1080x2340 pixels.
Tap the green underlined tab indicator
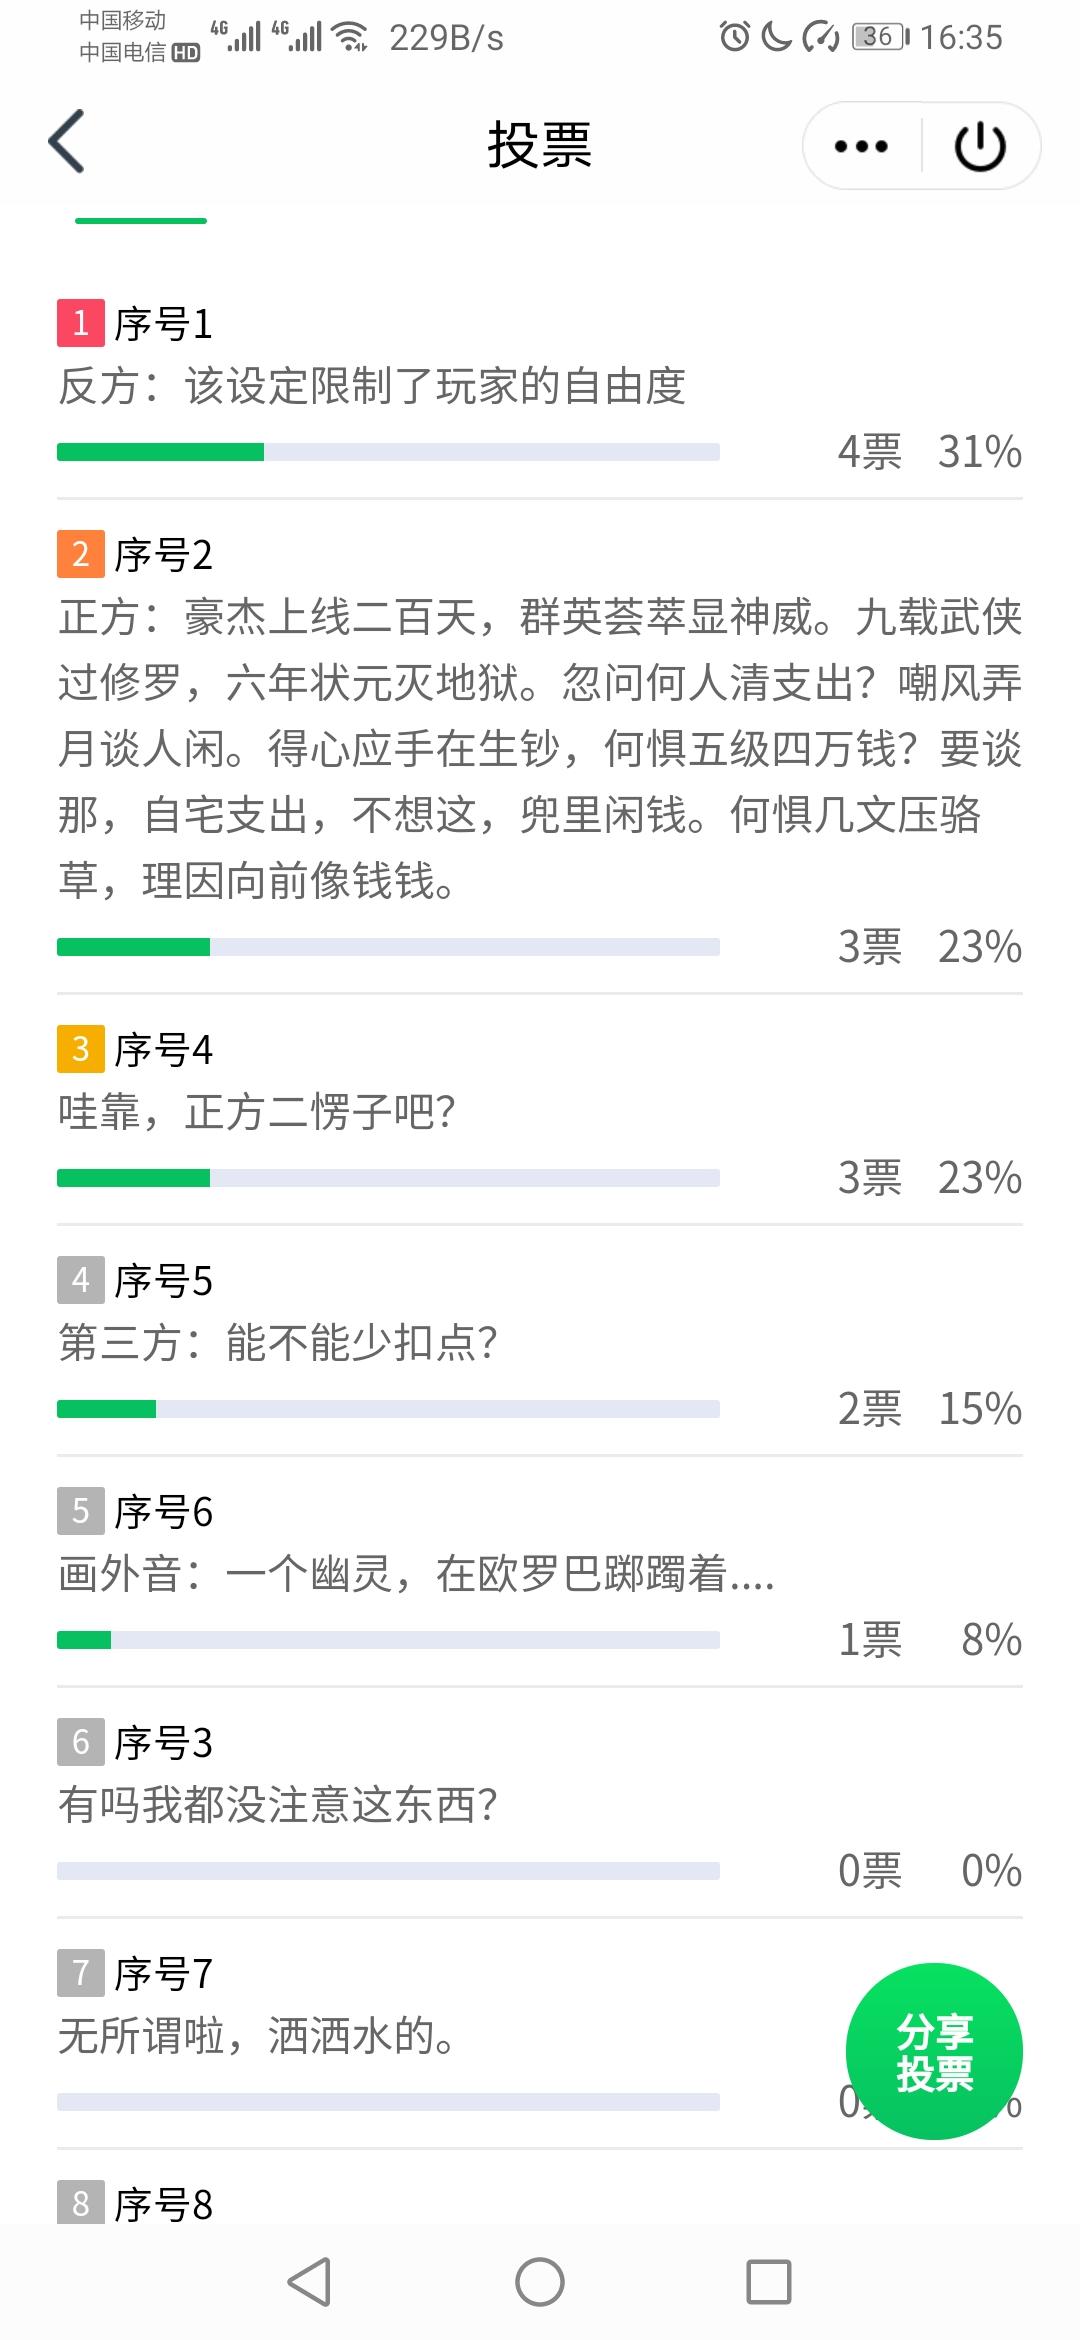pyautogui.click(x=141, y=220)
